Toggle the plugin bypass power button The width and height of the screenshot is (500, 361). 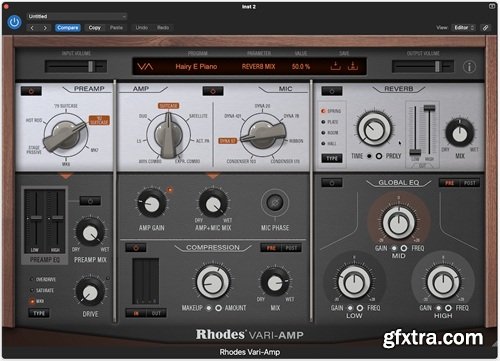14,22
